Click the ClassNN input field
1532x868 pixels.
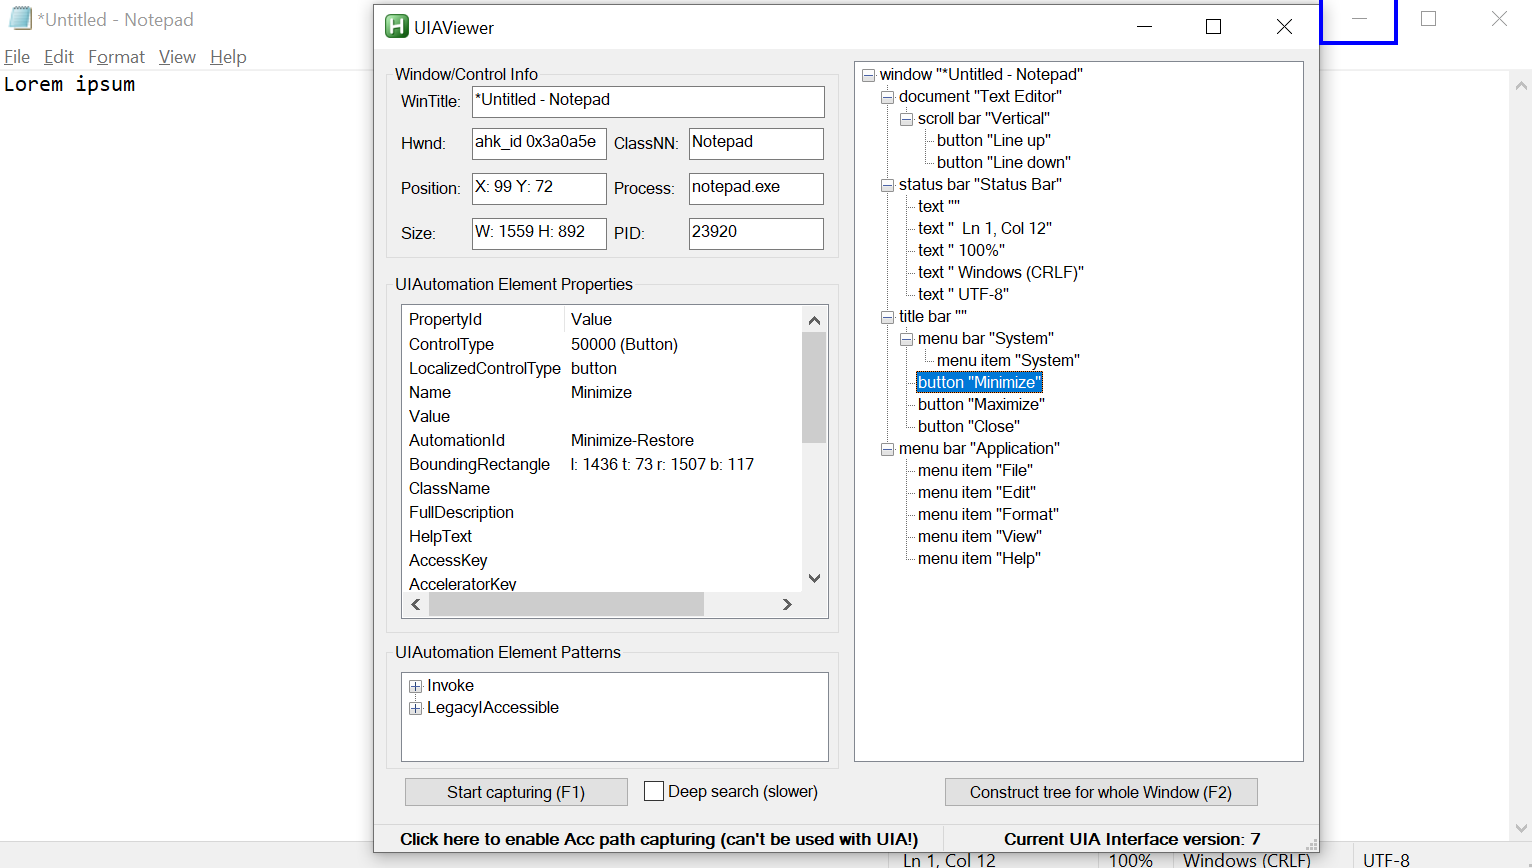(756, 143)
